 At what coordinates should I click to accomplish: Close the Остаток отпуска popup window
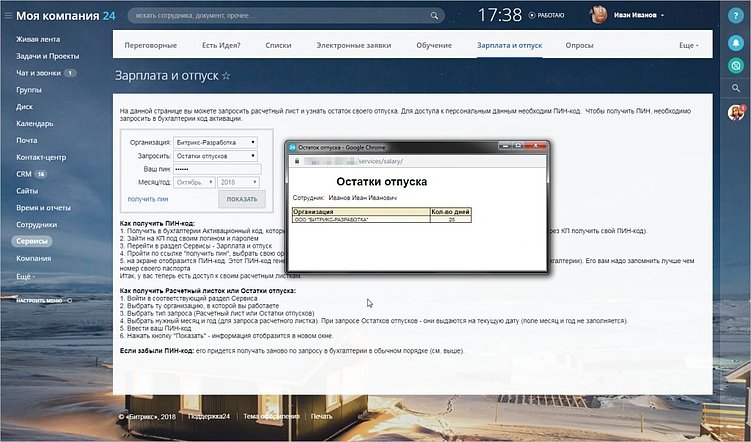[535, 146]
